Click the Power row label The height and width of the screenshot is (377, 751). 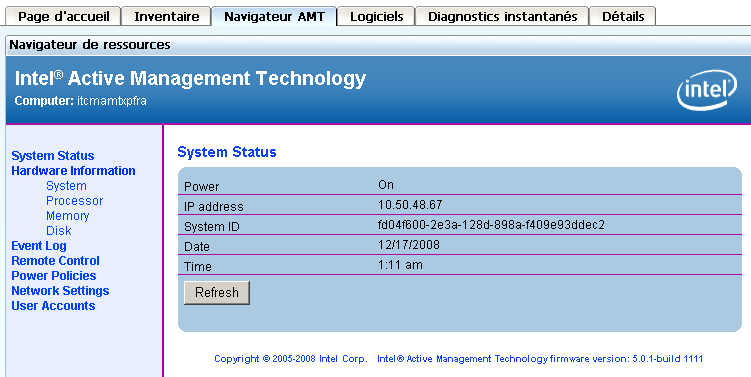(x=202, y=187)
